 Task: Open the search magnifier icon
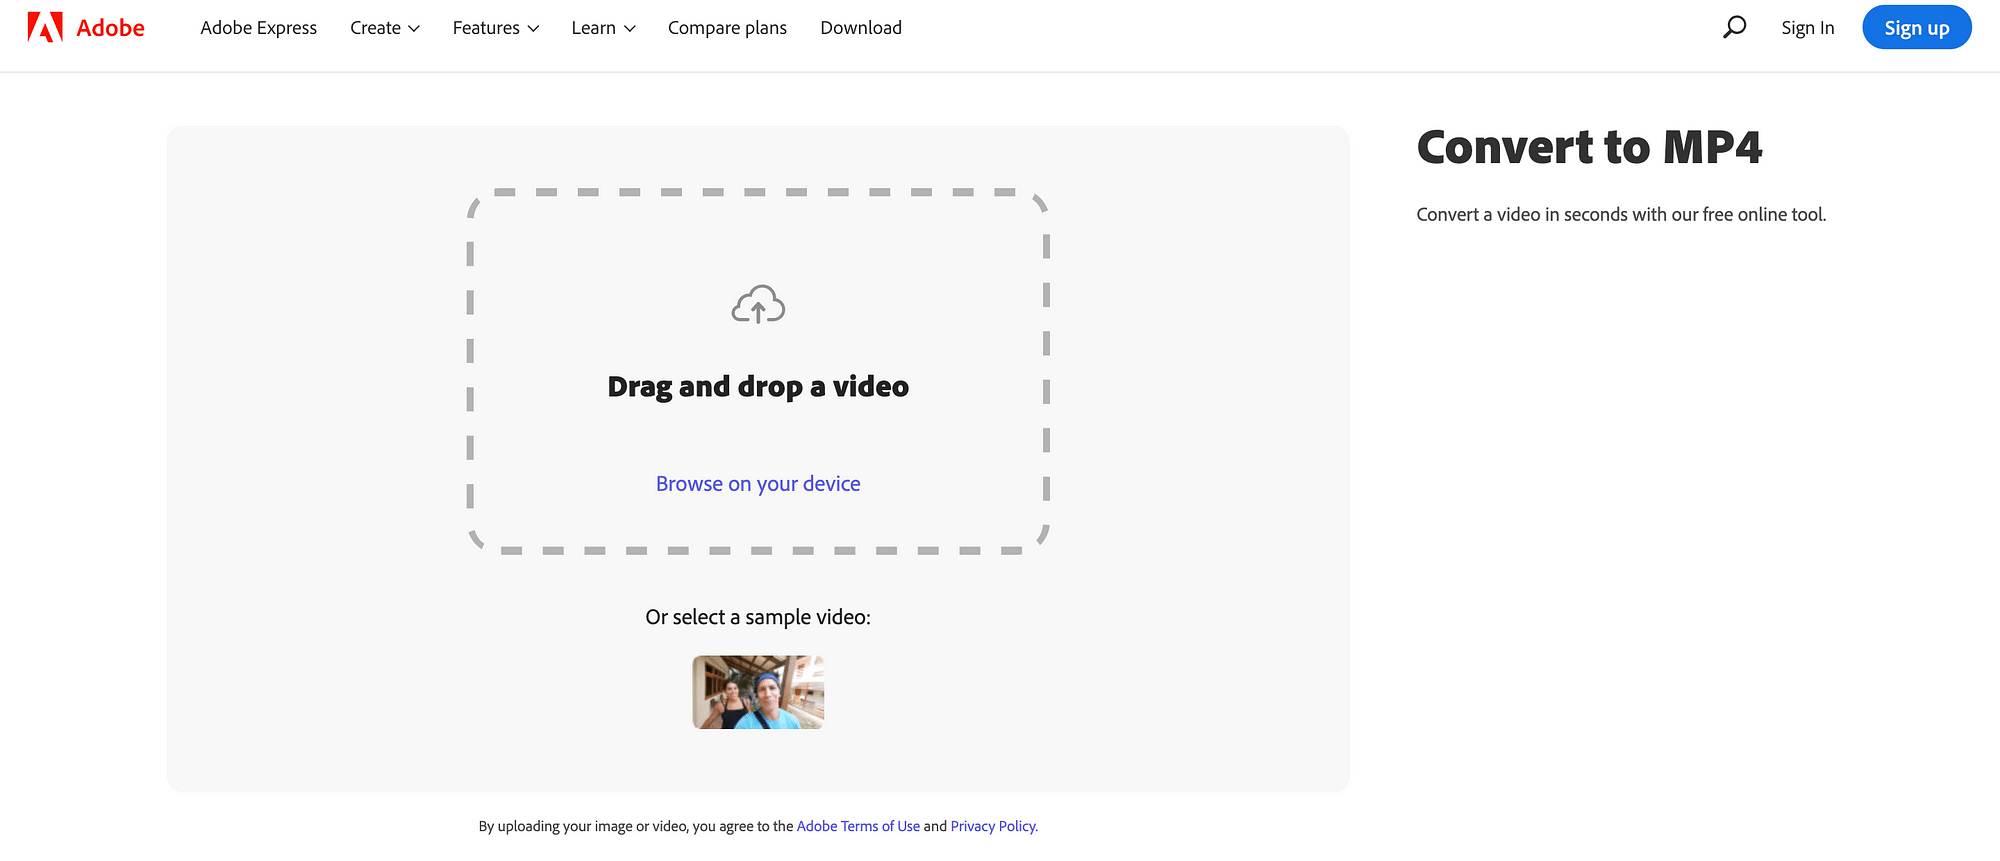point(1735,27)
